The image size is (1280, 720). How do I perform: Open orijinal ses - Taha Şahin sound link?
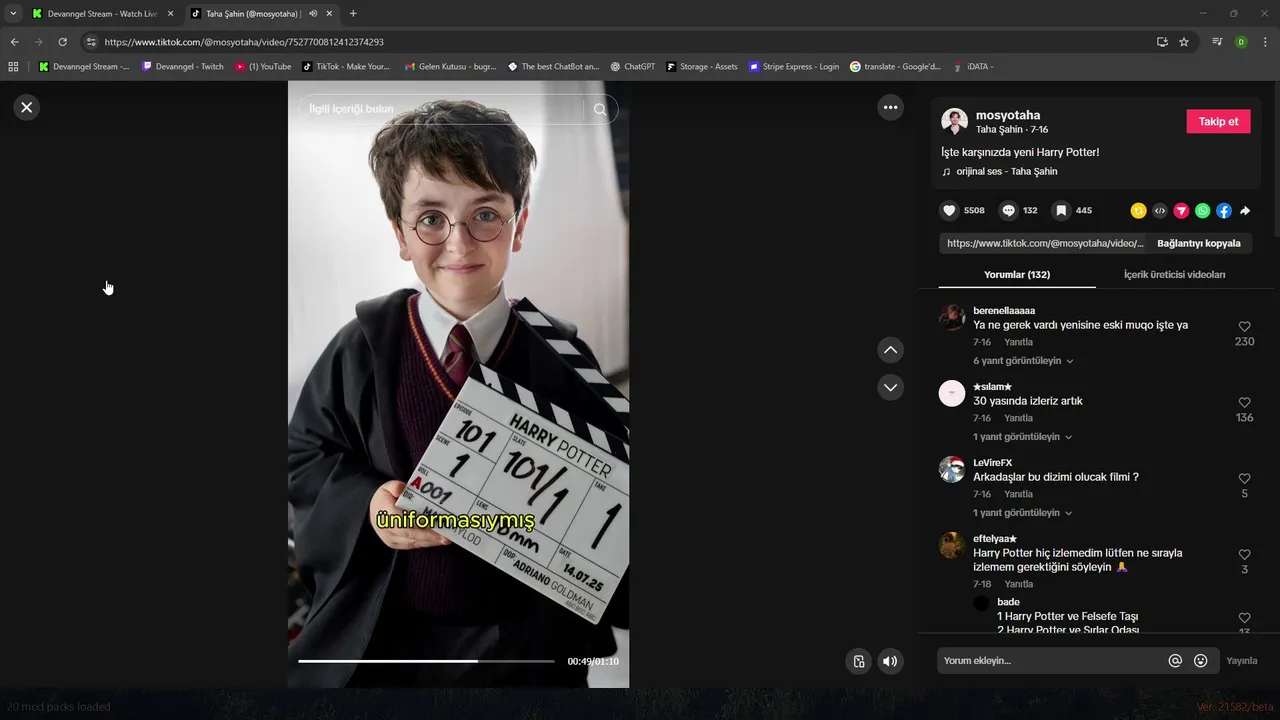(x=1006, y=171)
